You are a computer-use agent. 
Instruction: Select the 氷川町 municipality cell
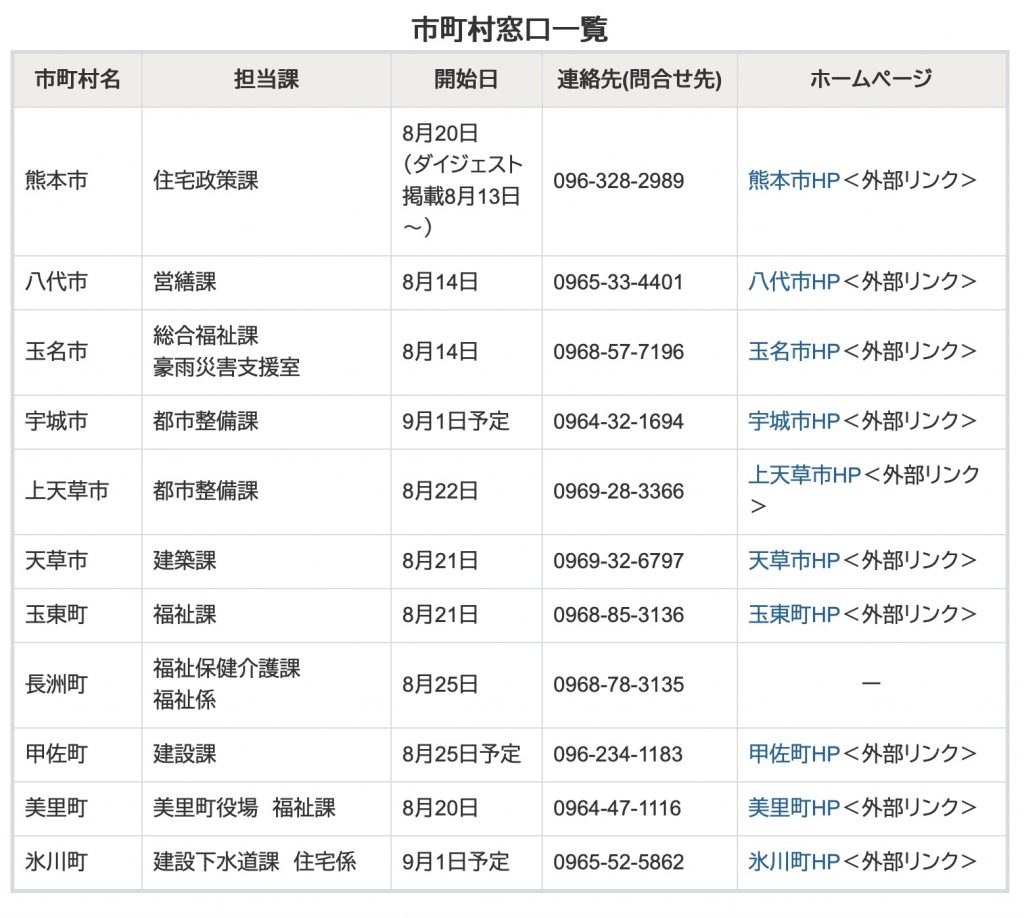point(78,863)
